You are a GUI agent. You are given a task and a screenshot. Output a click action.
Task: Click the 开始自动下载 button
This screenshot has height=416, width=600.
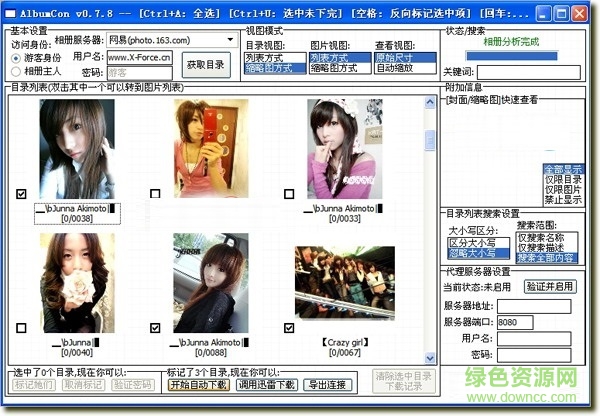(x=199, y=385)
